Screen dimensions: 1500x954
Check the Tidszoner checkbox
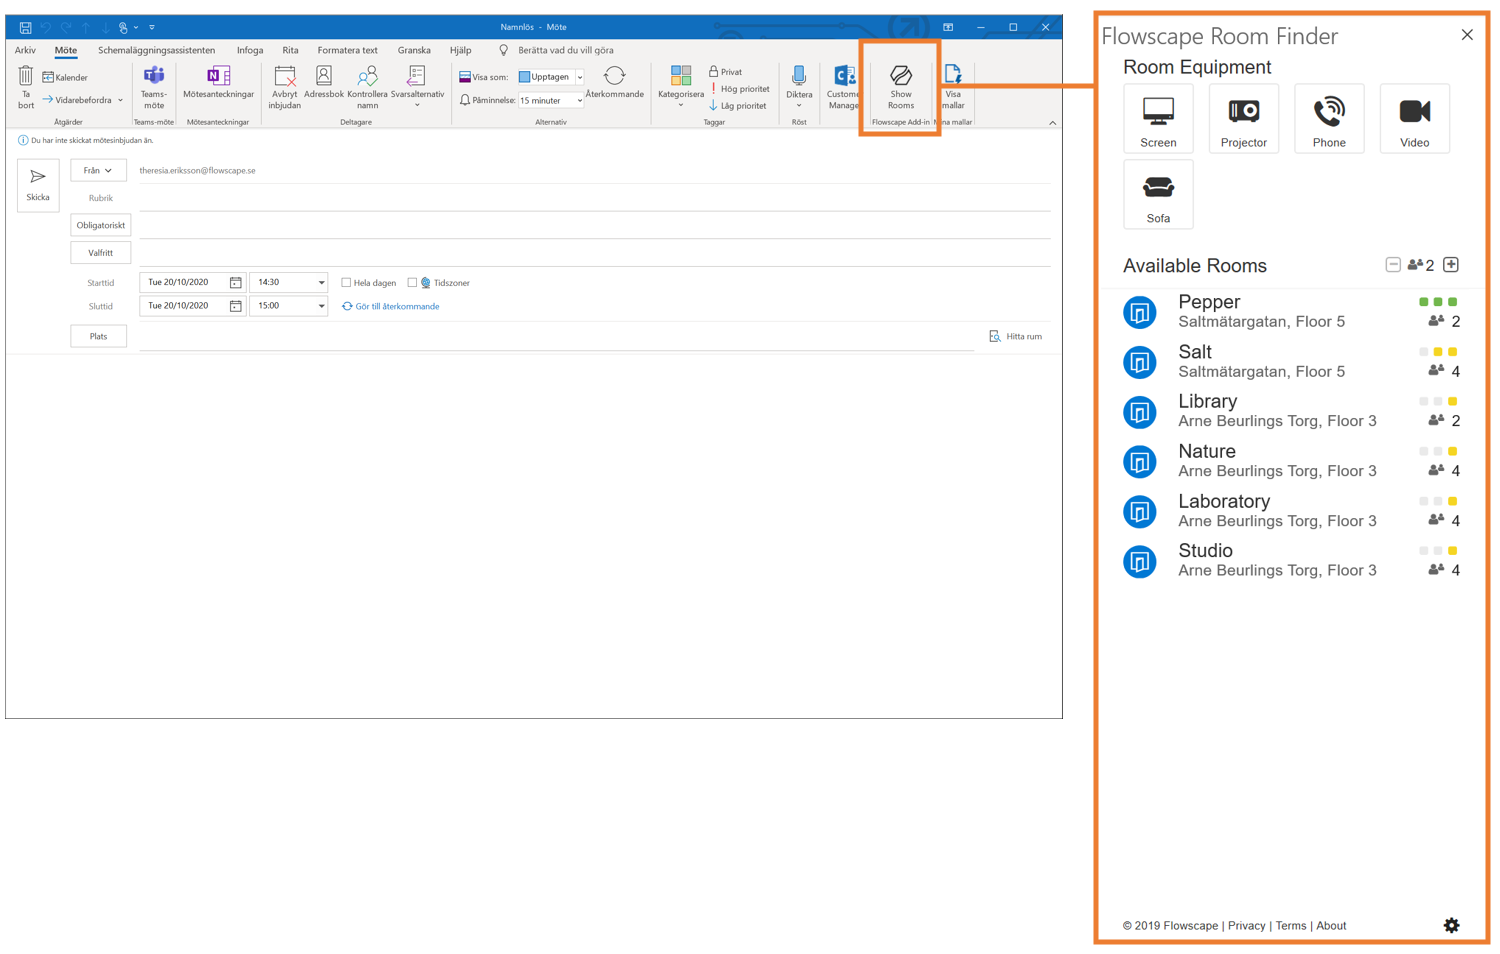(x=412, y=283)
